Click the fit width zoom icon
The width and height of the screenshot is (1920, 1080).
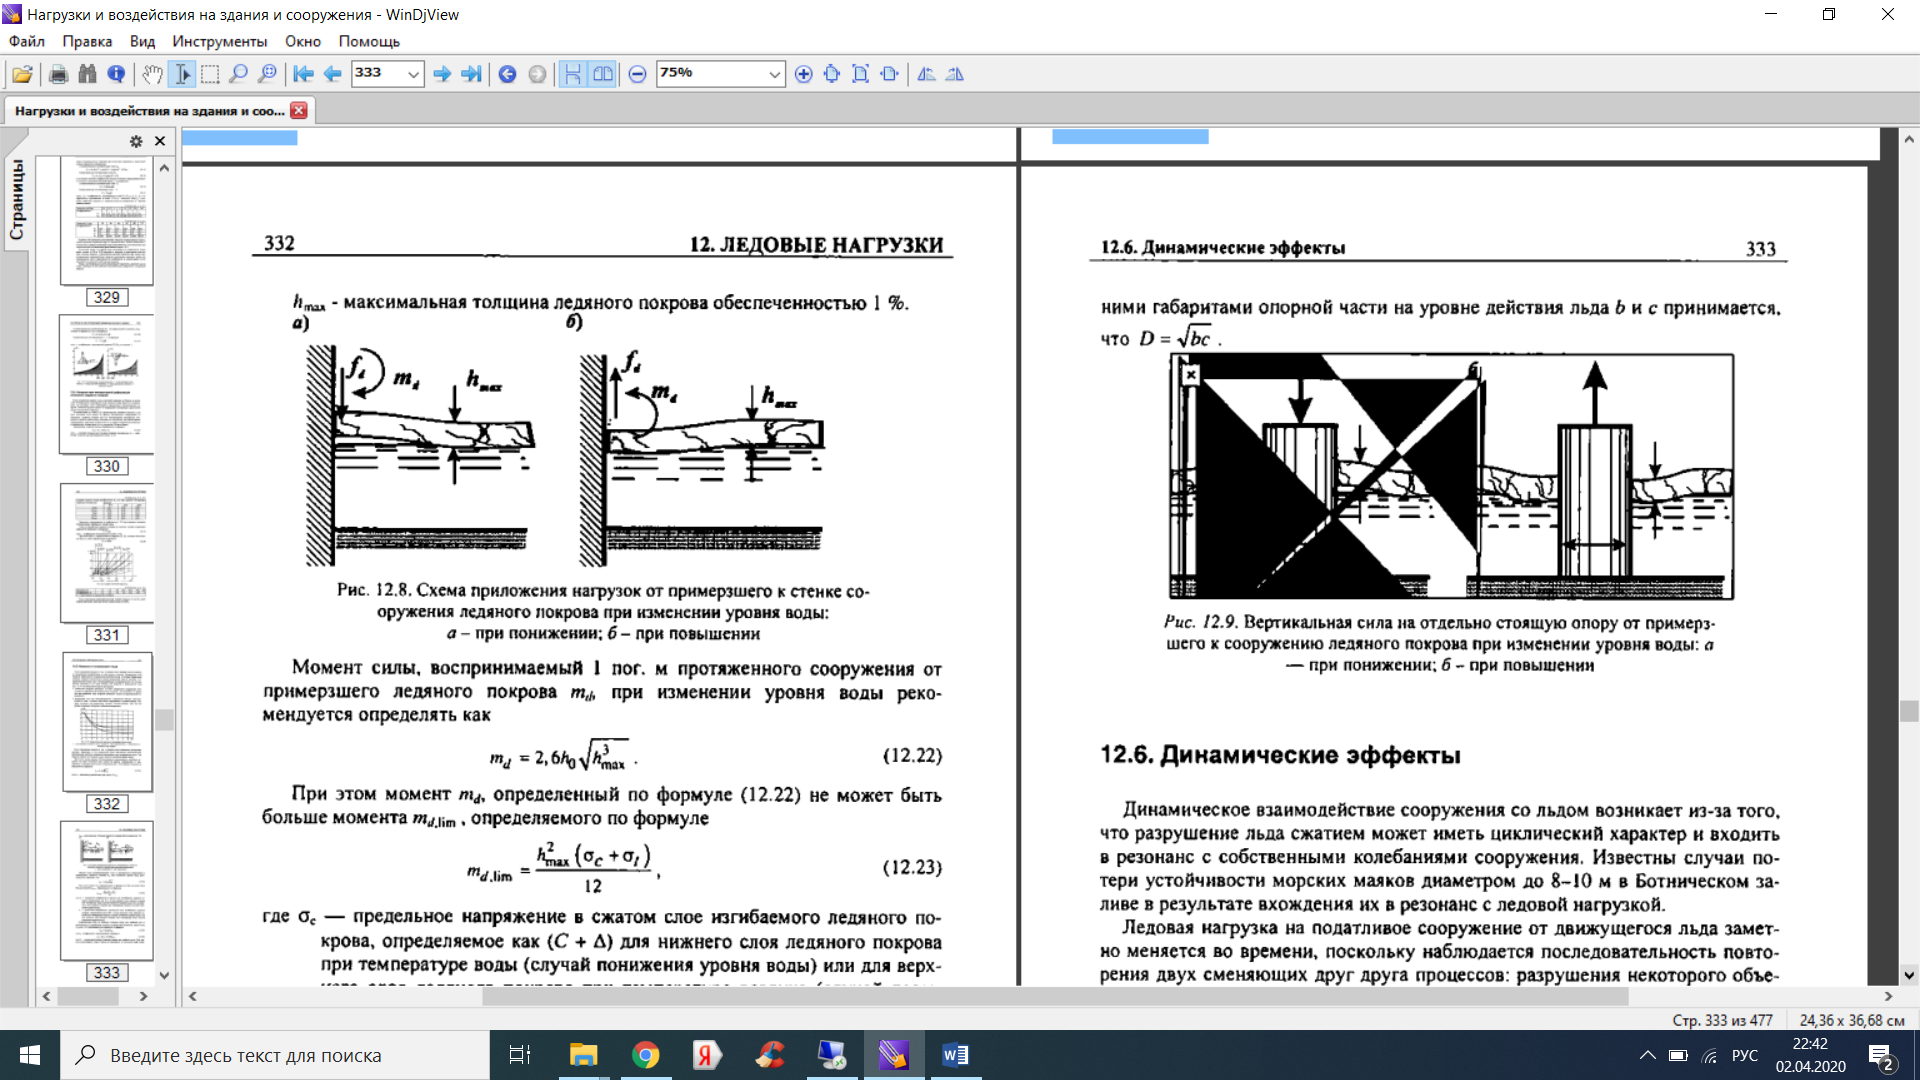889,74
